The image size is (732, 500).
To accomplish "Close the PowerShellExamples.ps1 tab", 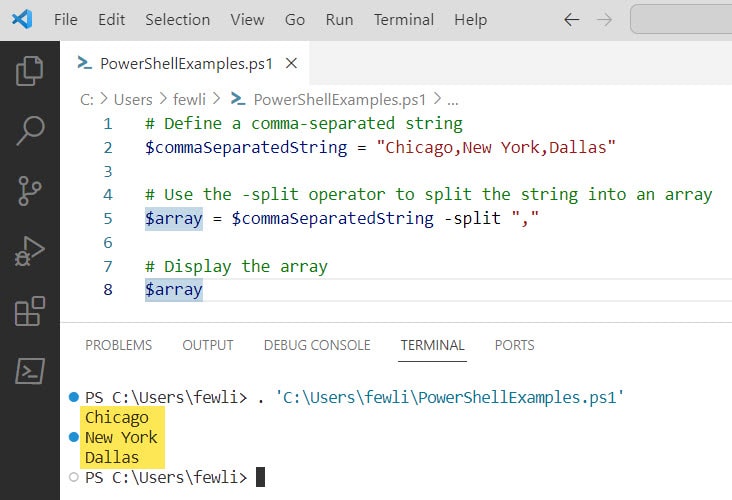I will click(291, 63).
